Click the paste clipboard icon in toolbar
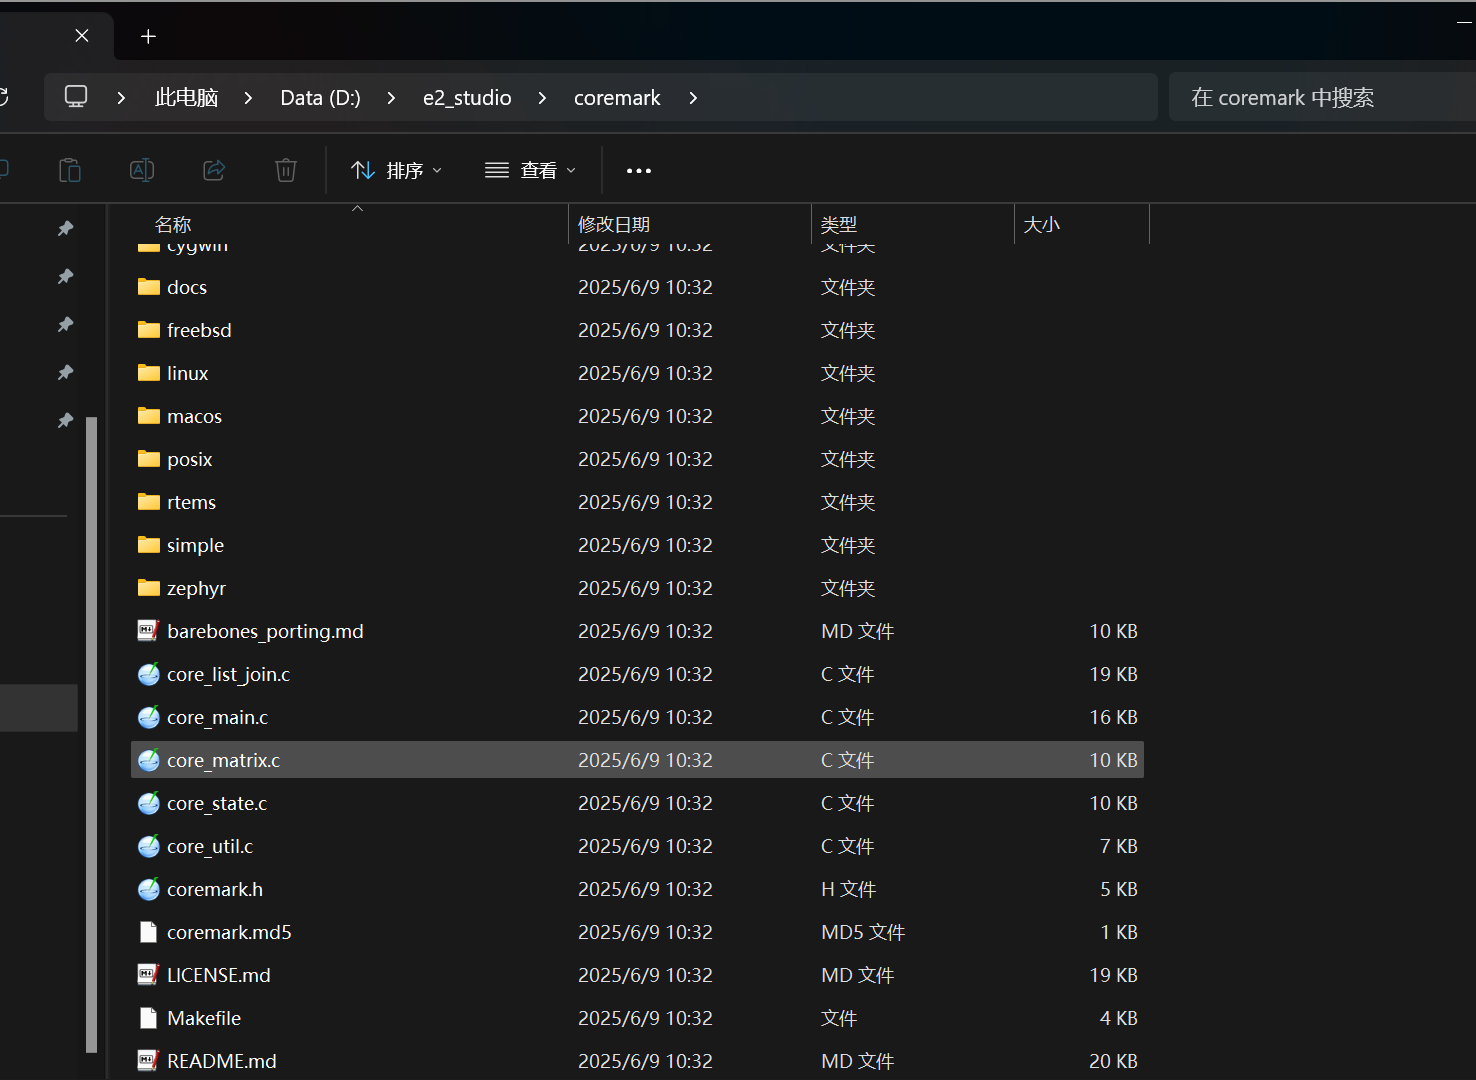Screen dimensions: 1476x1080 tap(70, 170)
